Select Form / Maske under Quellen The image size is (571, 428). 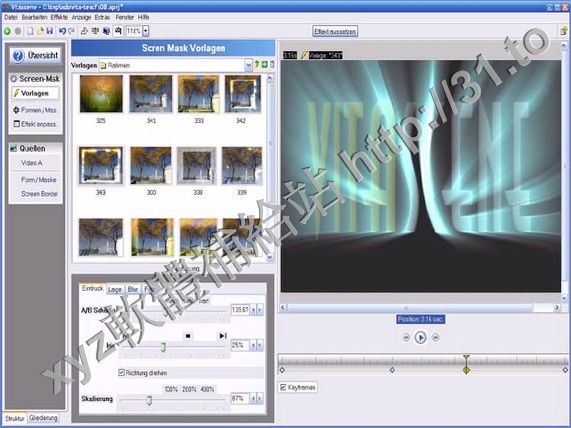(39, 180)
